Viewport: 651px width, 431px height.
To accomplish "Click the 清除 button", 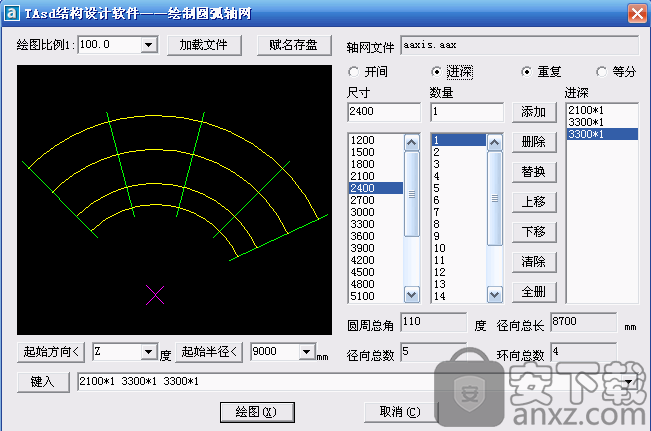I will point(534,262).
